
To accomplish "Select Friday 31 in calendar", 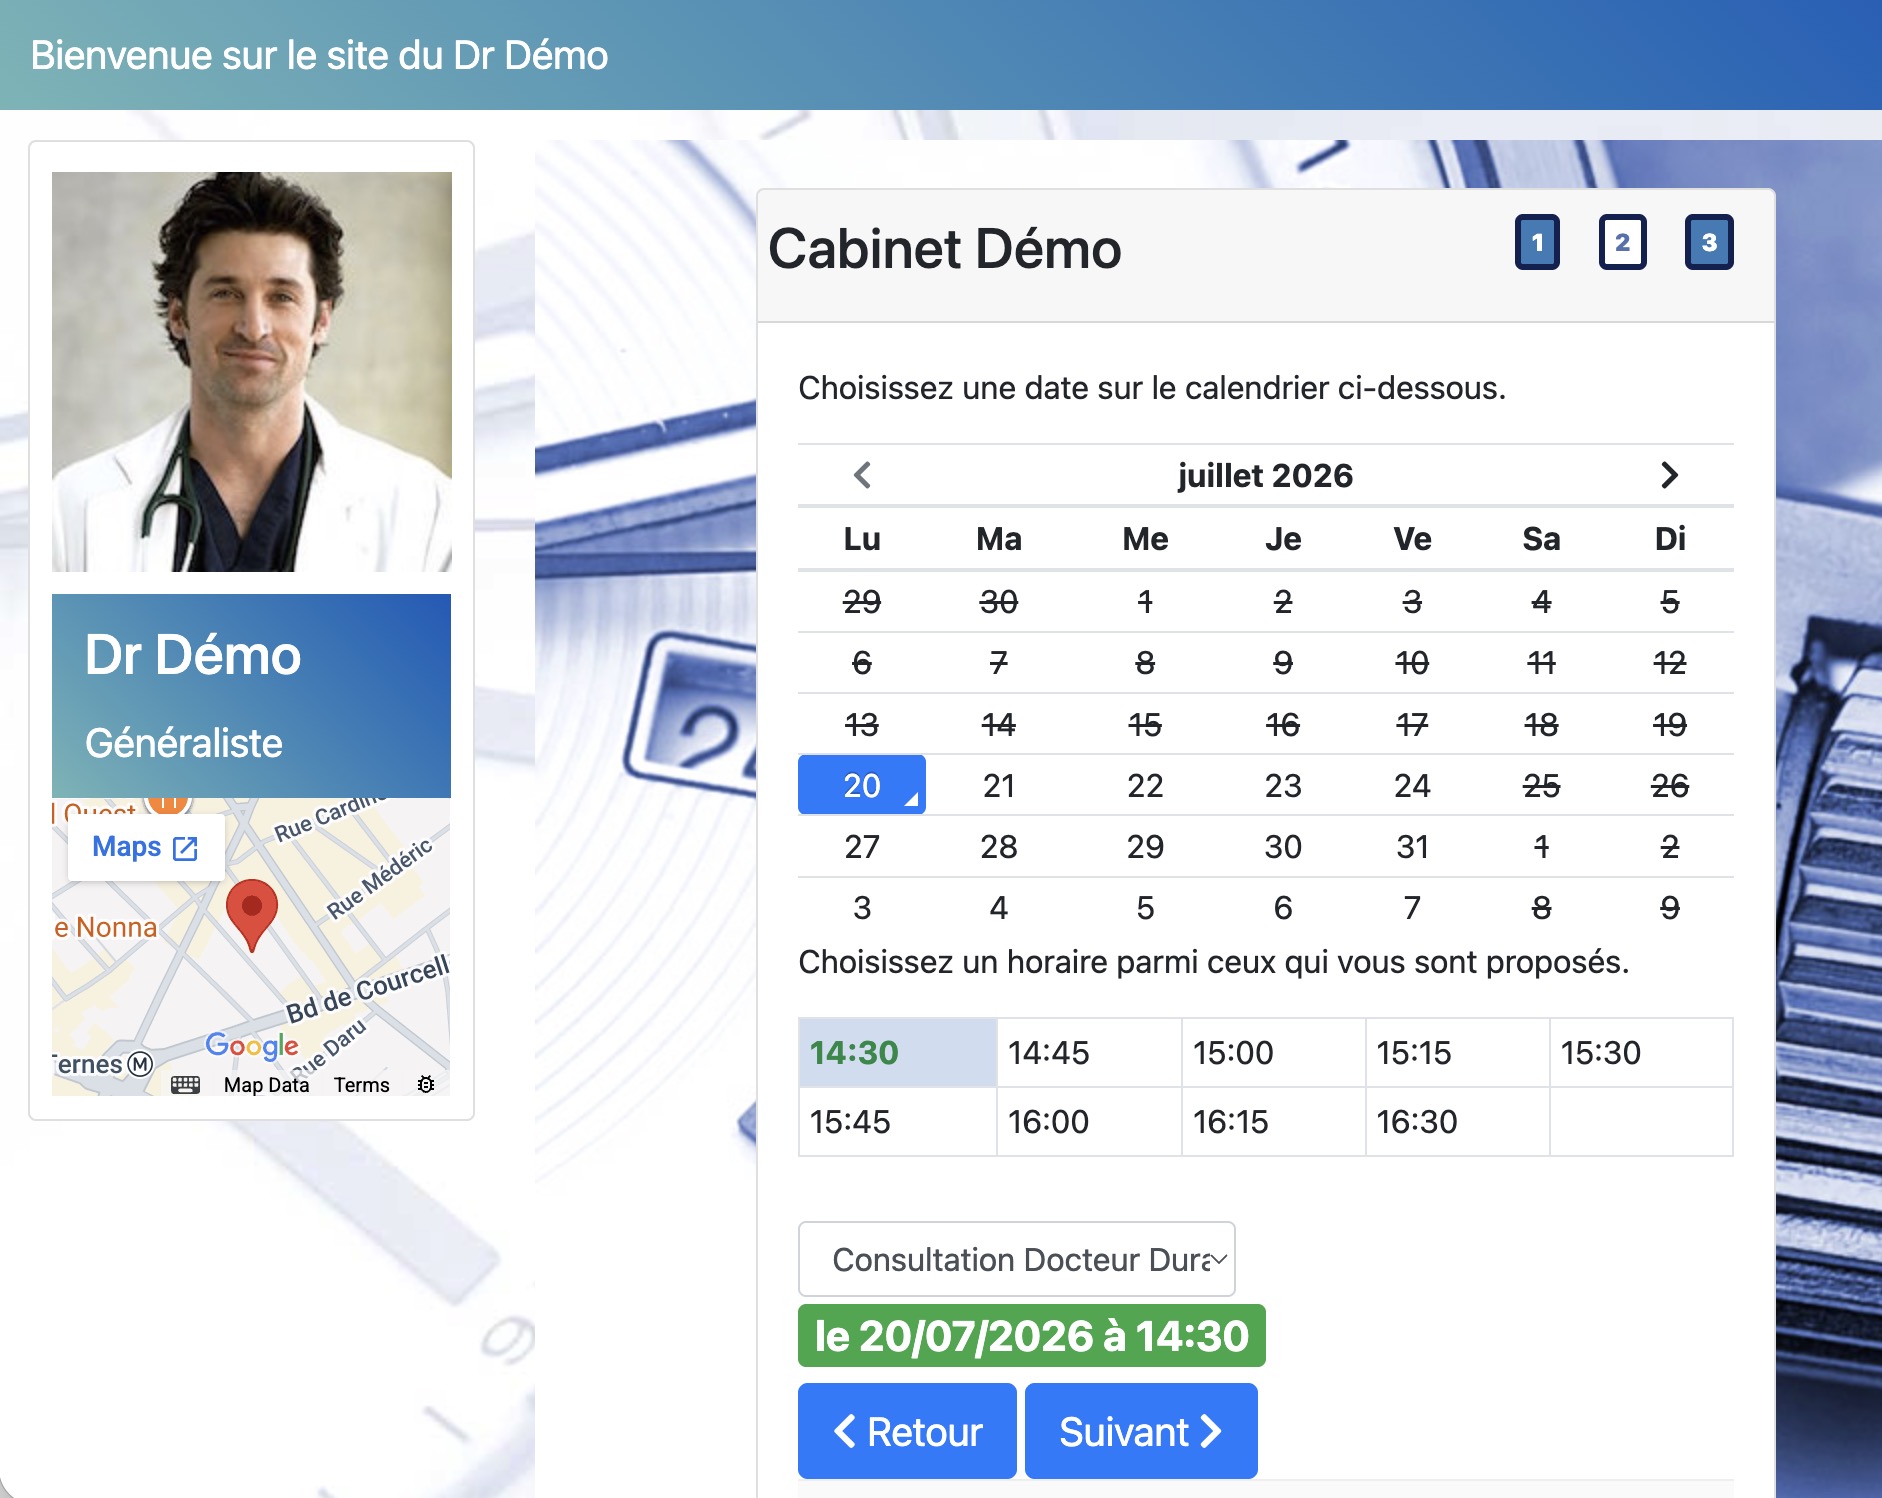I will (x=1412, y=846).
